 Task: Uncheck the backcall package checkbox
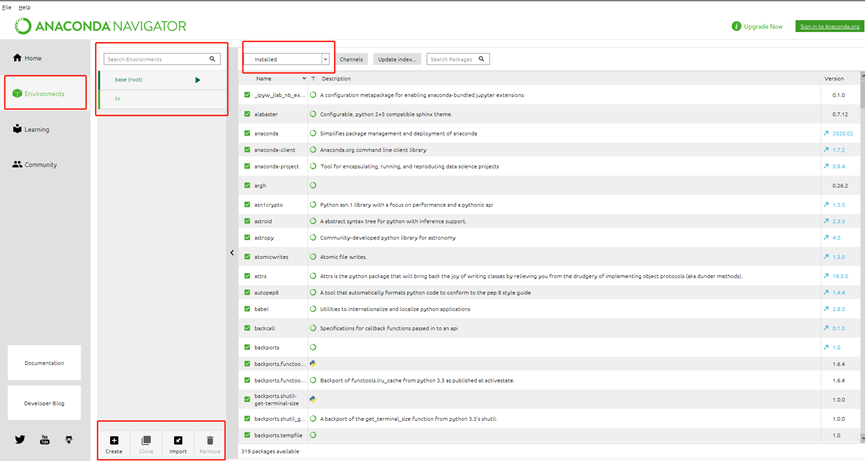pos(247,328)
